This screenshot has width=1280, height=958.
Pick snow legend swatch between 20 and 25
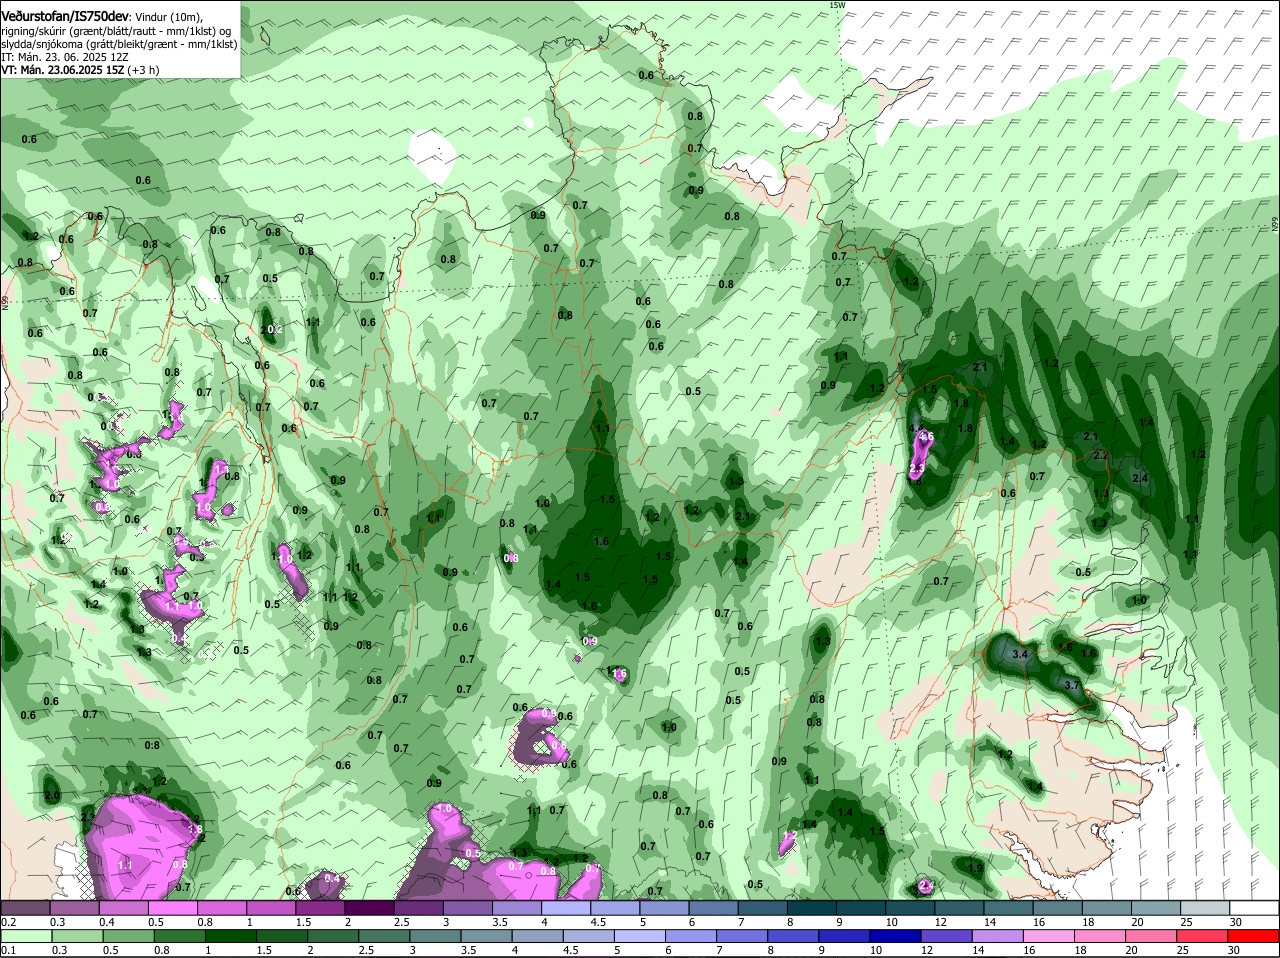pos(1156,907)
